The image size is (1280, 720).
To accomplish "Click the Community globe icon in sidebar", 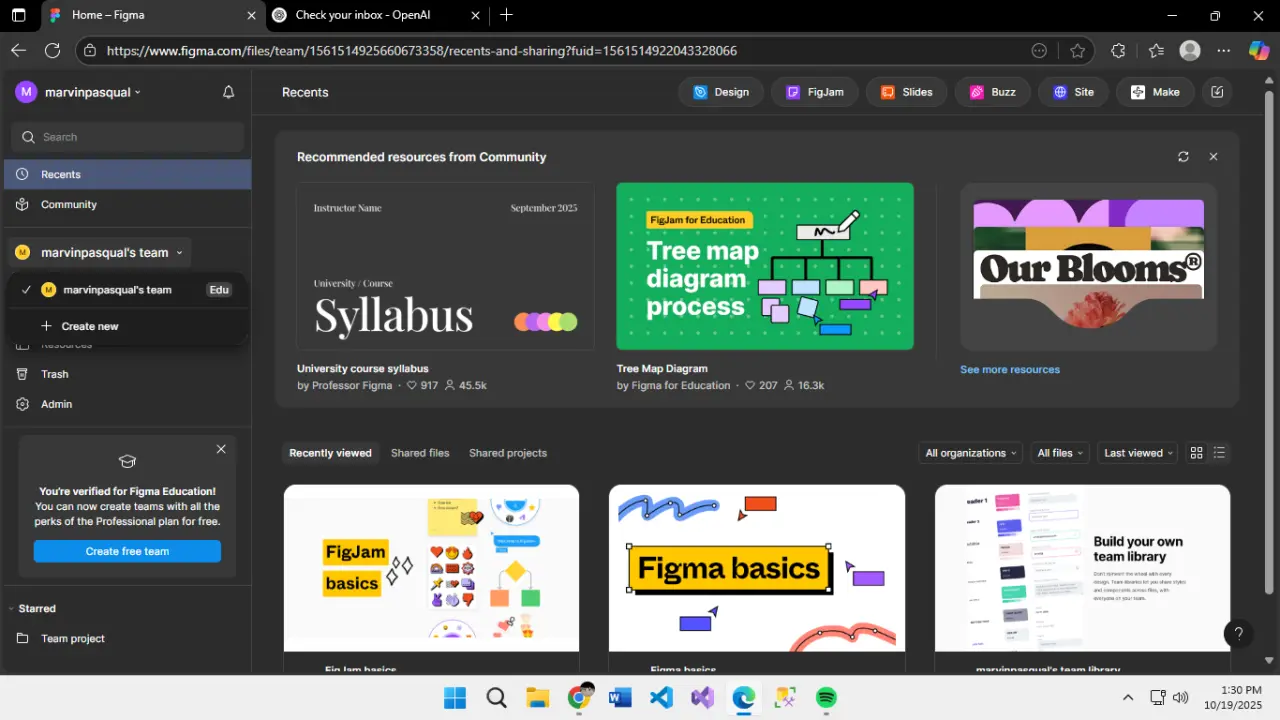I will point(22,204).
